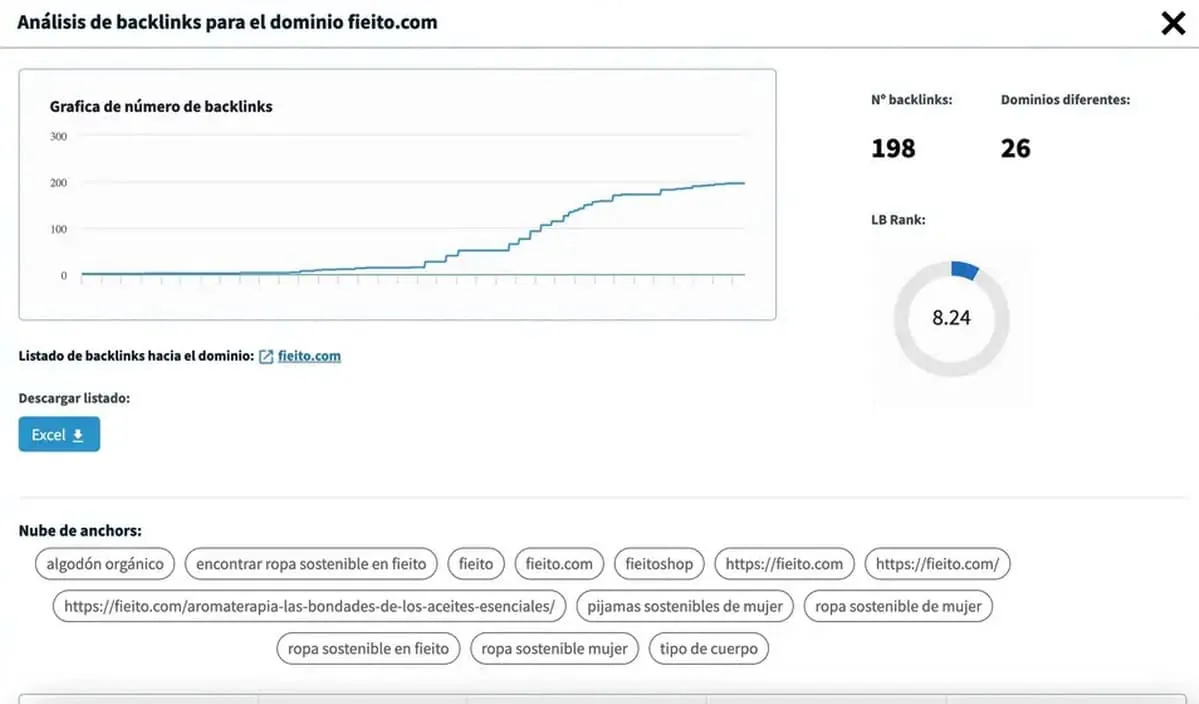Click the 'fieito.com' anchor tag
Screen dimensions: 1199x704
[559, 564]
